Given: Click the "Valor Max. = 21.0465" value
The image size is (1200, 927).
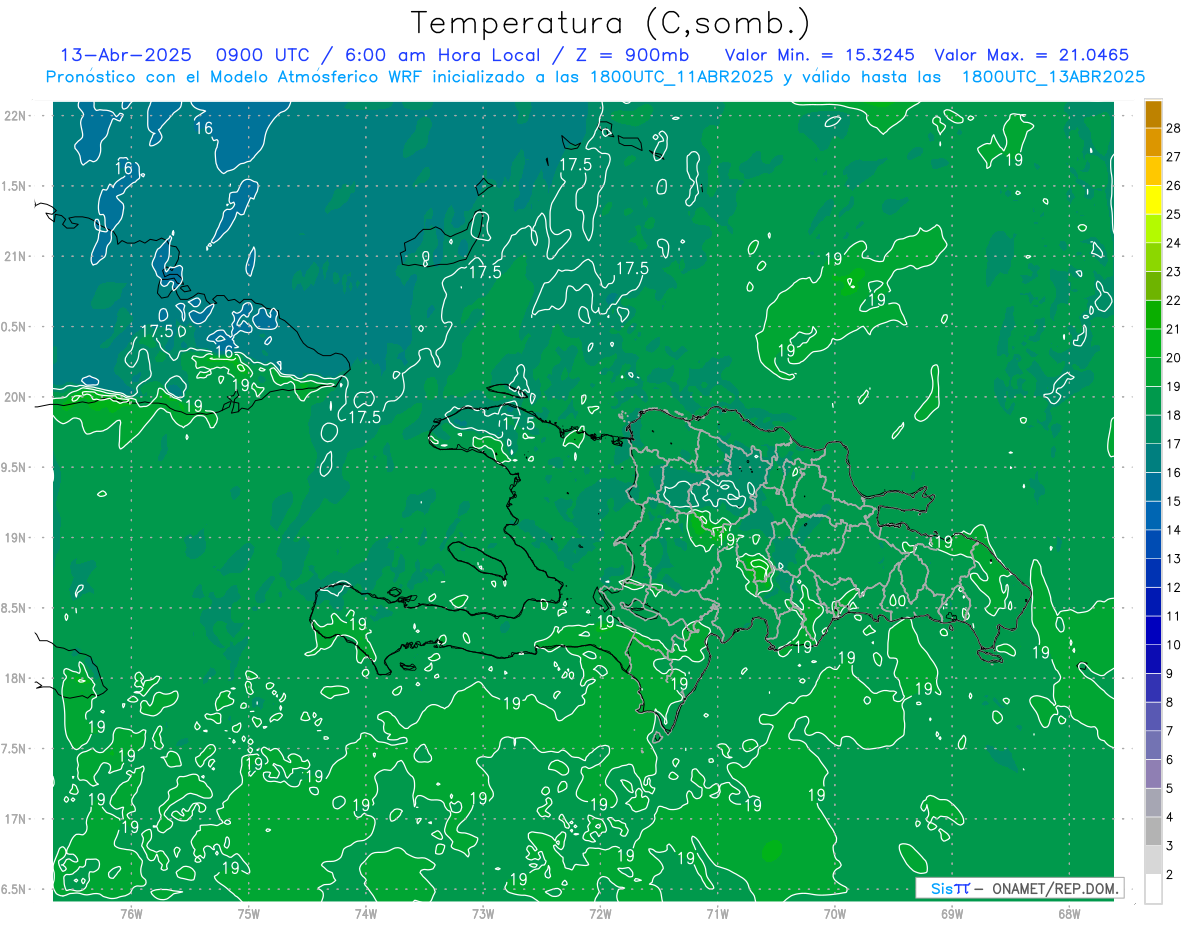Looking at the screenshot, I should coord(1031,55).
